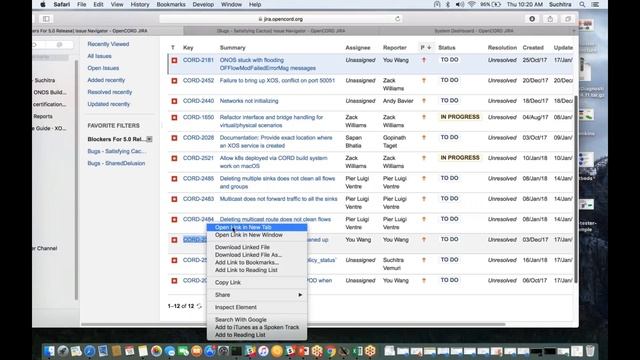The image size is (640, 360).
Task: Click the horizontal scrollbar below the list
Action: point(293,324)
